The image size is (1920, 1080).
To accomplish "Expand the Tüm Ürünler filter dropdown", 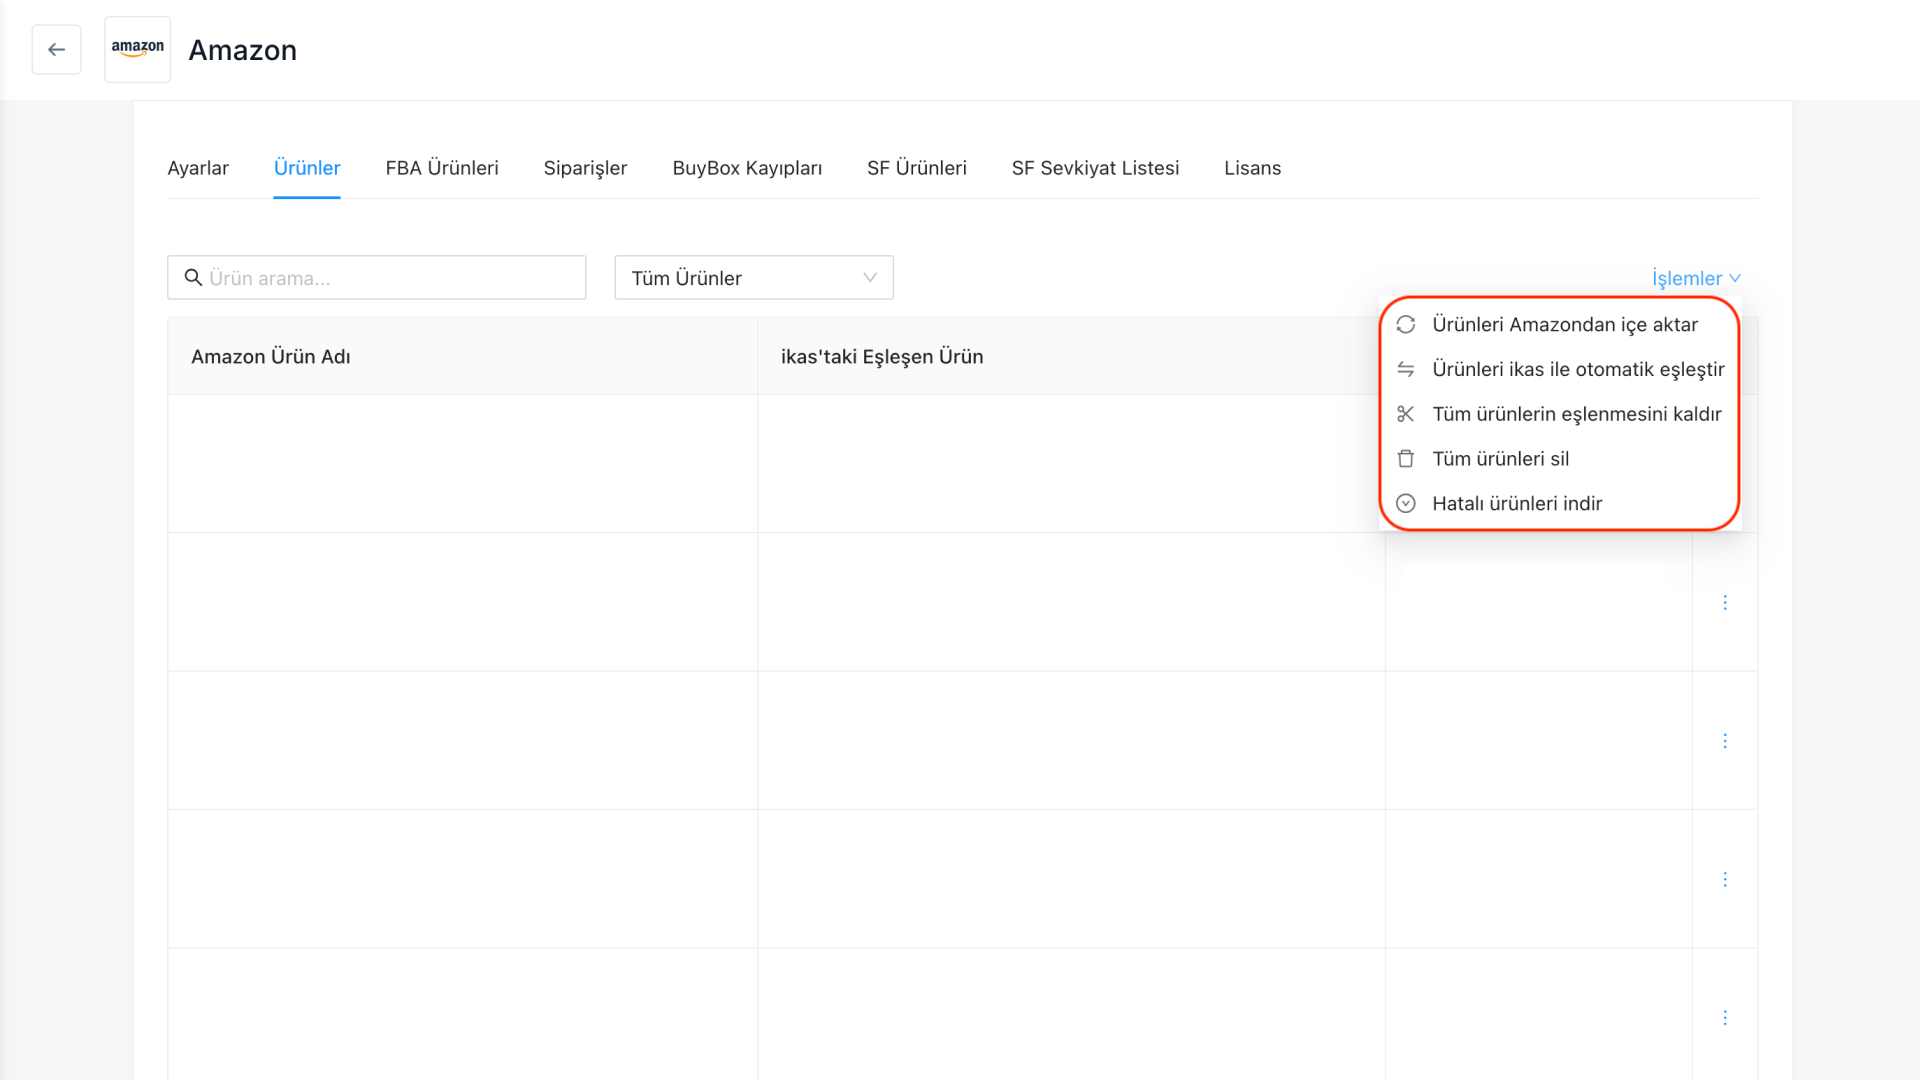I will [x=754, y=278].
